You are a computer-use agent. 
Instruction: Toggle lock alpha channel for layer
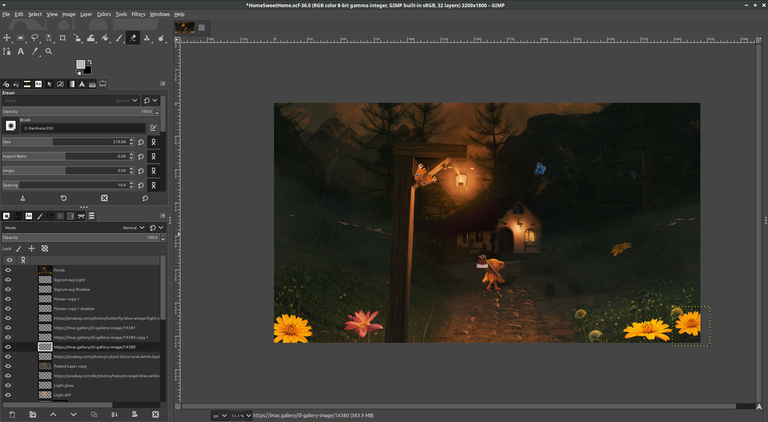point(45,249)
